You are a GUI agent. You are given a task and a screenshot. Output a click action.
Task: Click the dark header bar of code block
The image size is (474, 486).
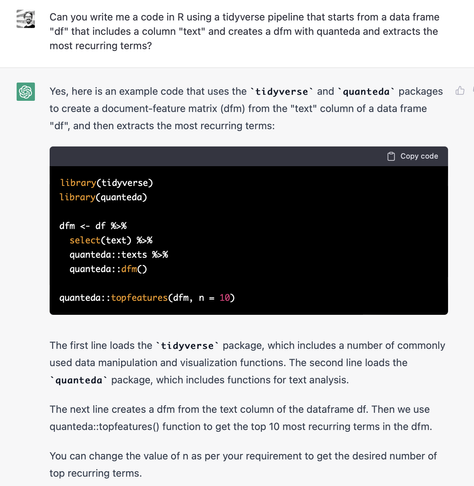point(249,156)
